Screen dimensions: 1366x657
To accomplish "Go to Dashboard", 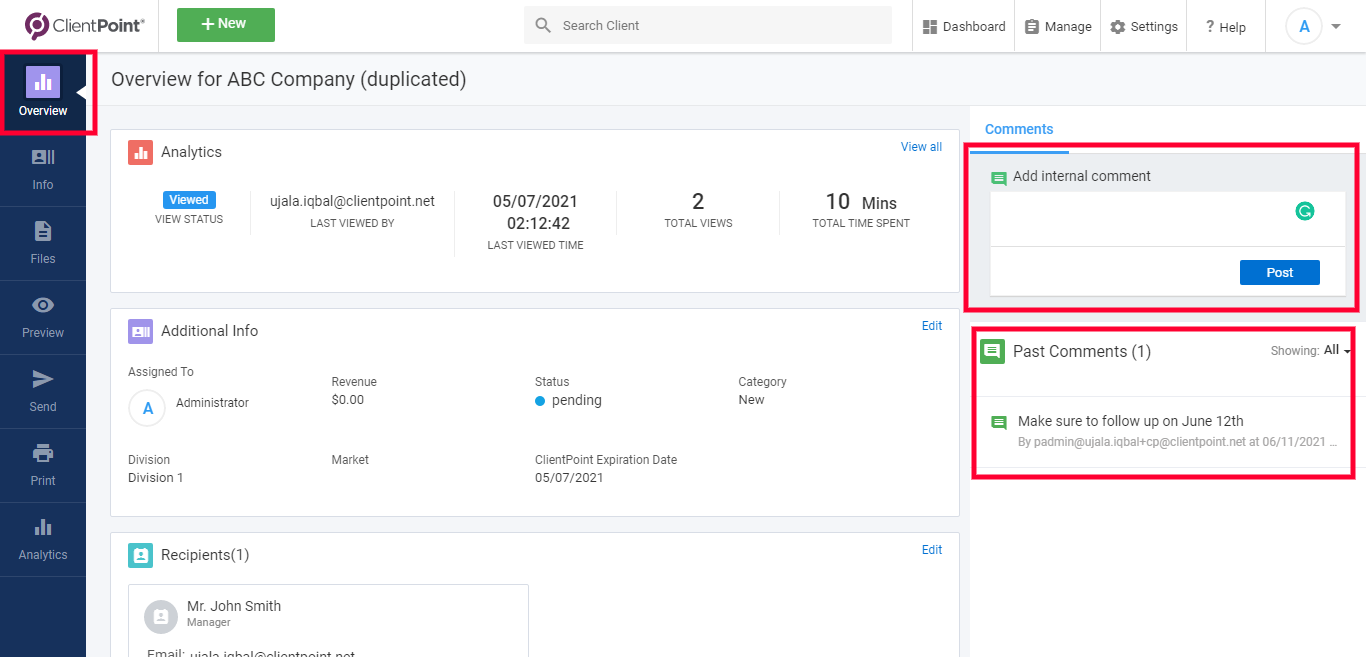I will click(964, 27).
